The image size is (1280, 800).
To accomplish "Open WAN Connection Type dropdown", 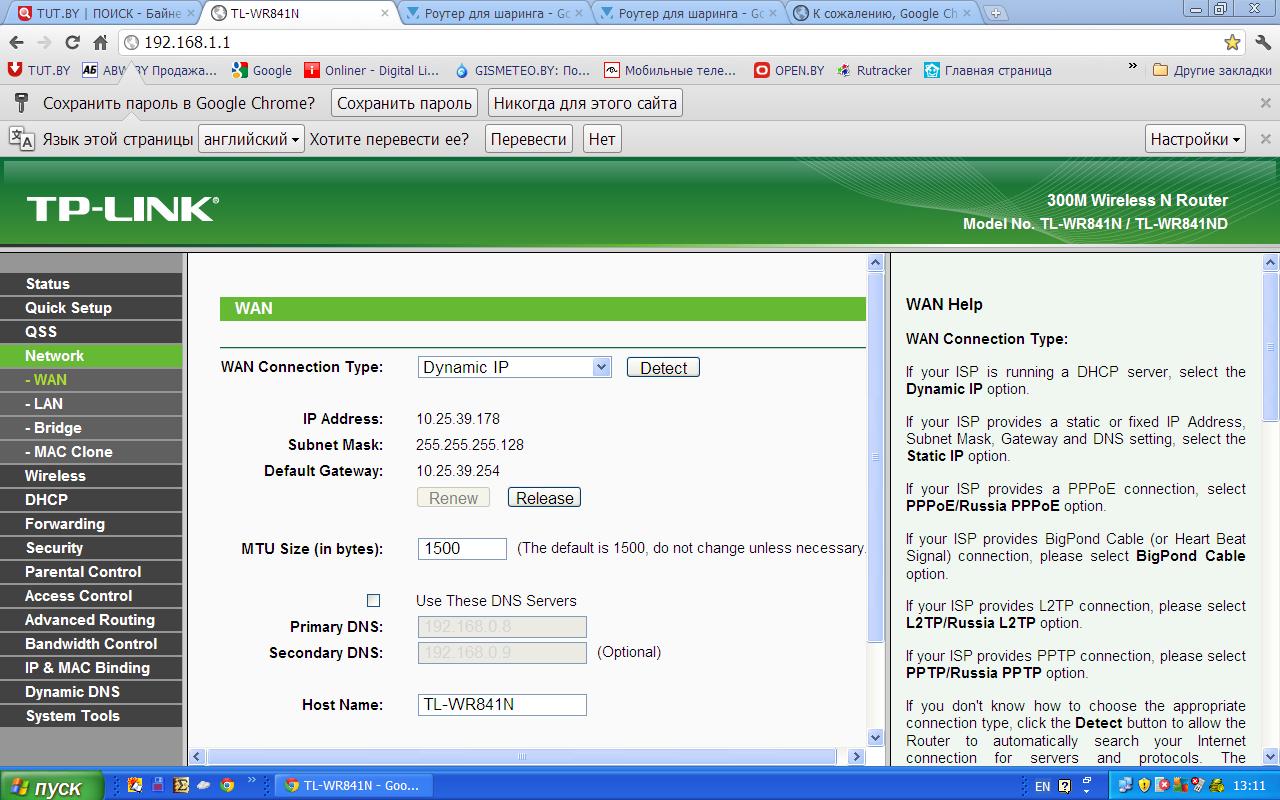I will click(514, 367).
